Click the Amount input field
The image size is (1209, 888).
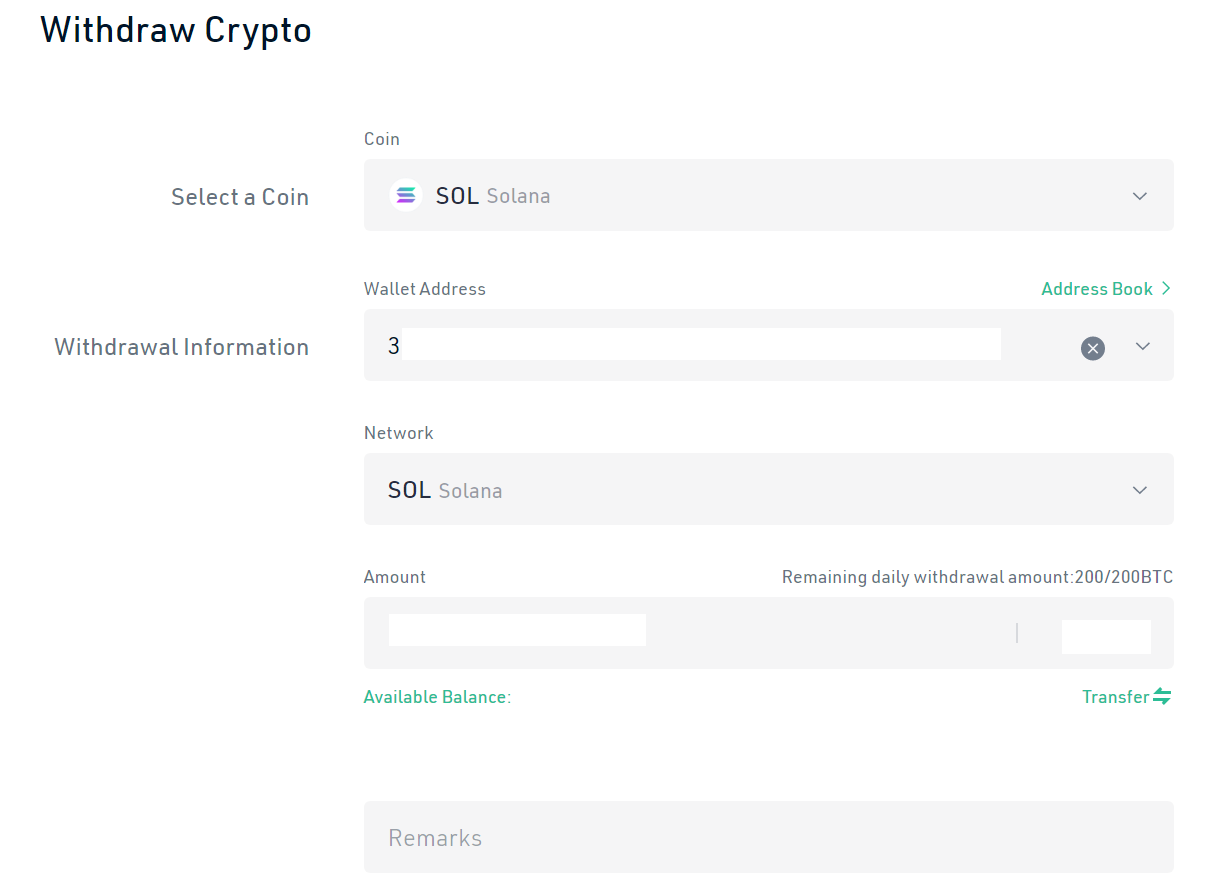tap(517, 631)
